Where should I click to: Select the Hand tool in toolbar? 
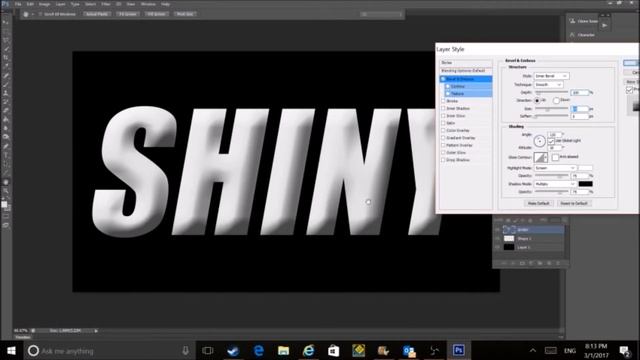click(x=6, y=182)
